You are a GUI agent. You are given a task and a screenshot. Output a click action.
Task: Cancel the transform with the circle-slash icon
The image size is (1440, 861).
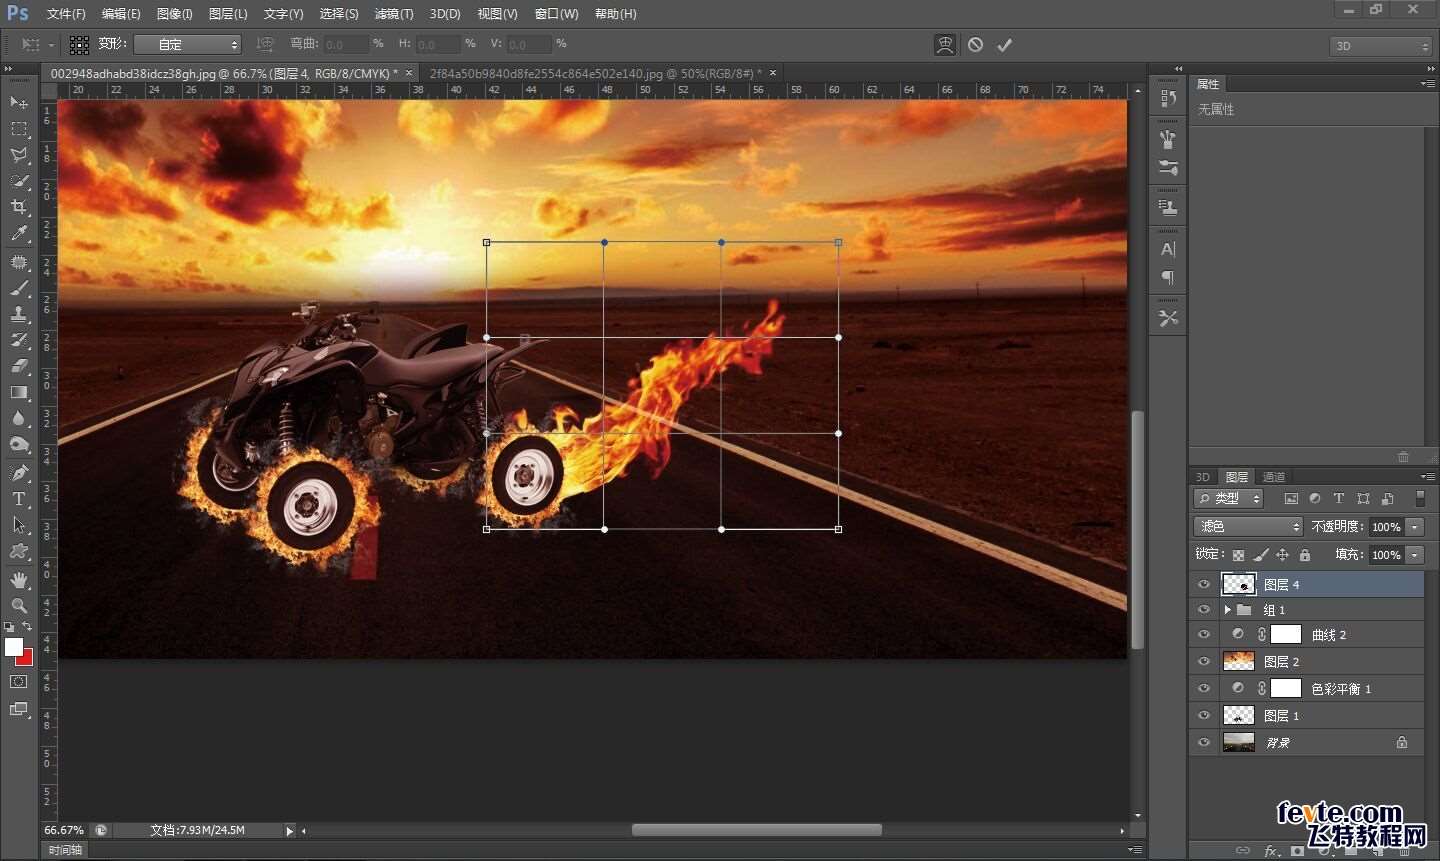975,45
